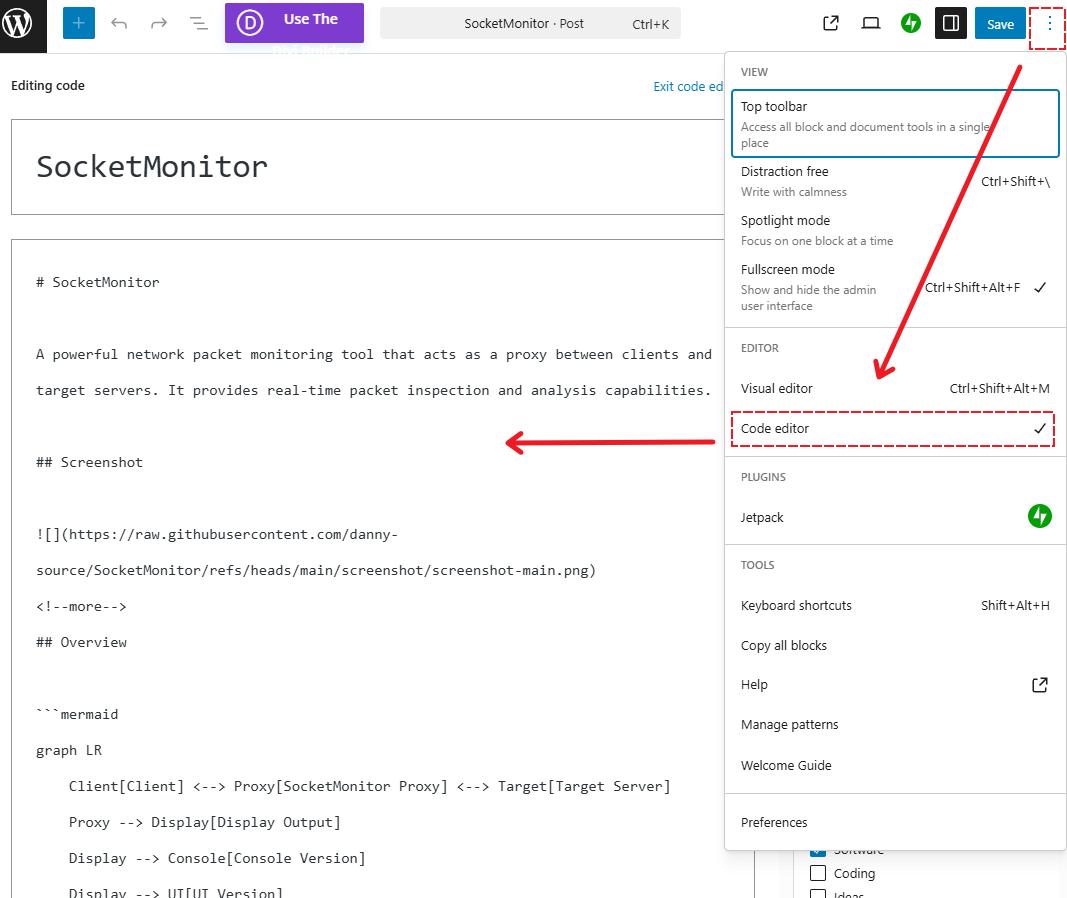Click the '## Overview' heading line
The width and height of the screenshot is (1067, 898).
pos(81,643)
